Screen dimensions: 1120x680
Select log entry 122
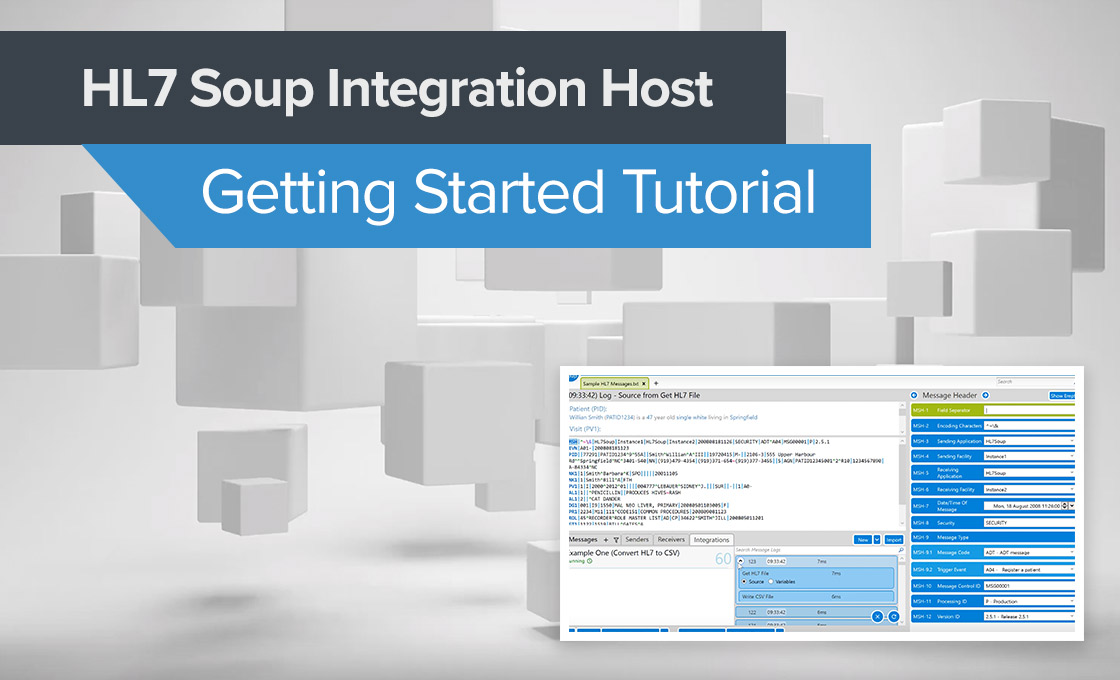point(816,612)
